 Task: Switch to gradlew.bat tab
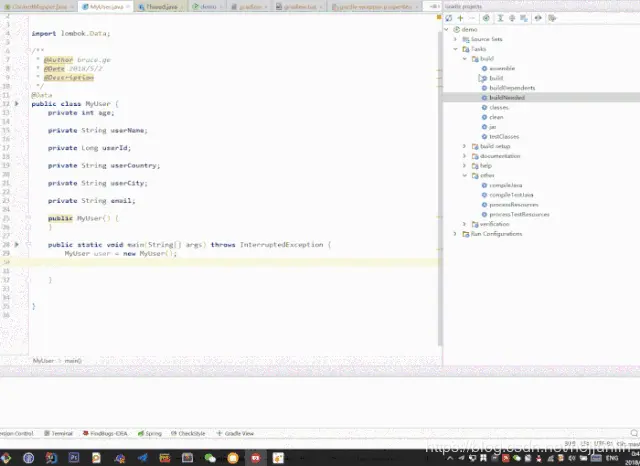[x=299, y=7]
